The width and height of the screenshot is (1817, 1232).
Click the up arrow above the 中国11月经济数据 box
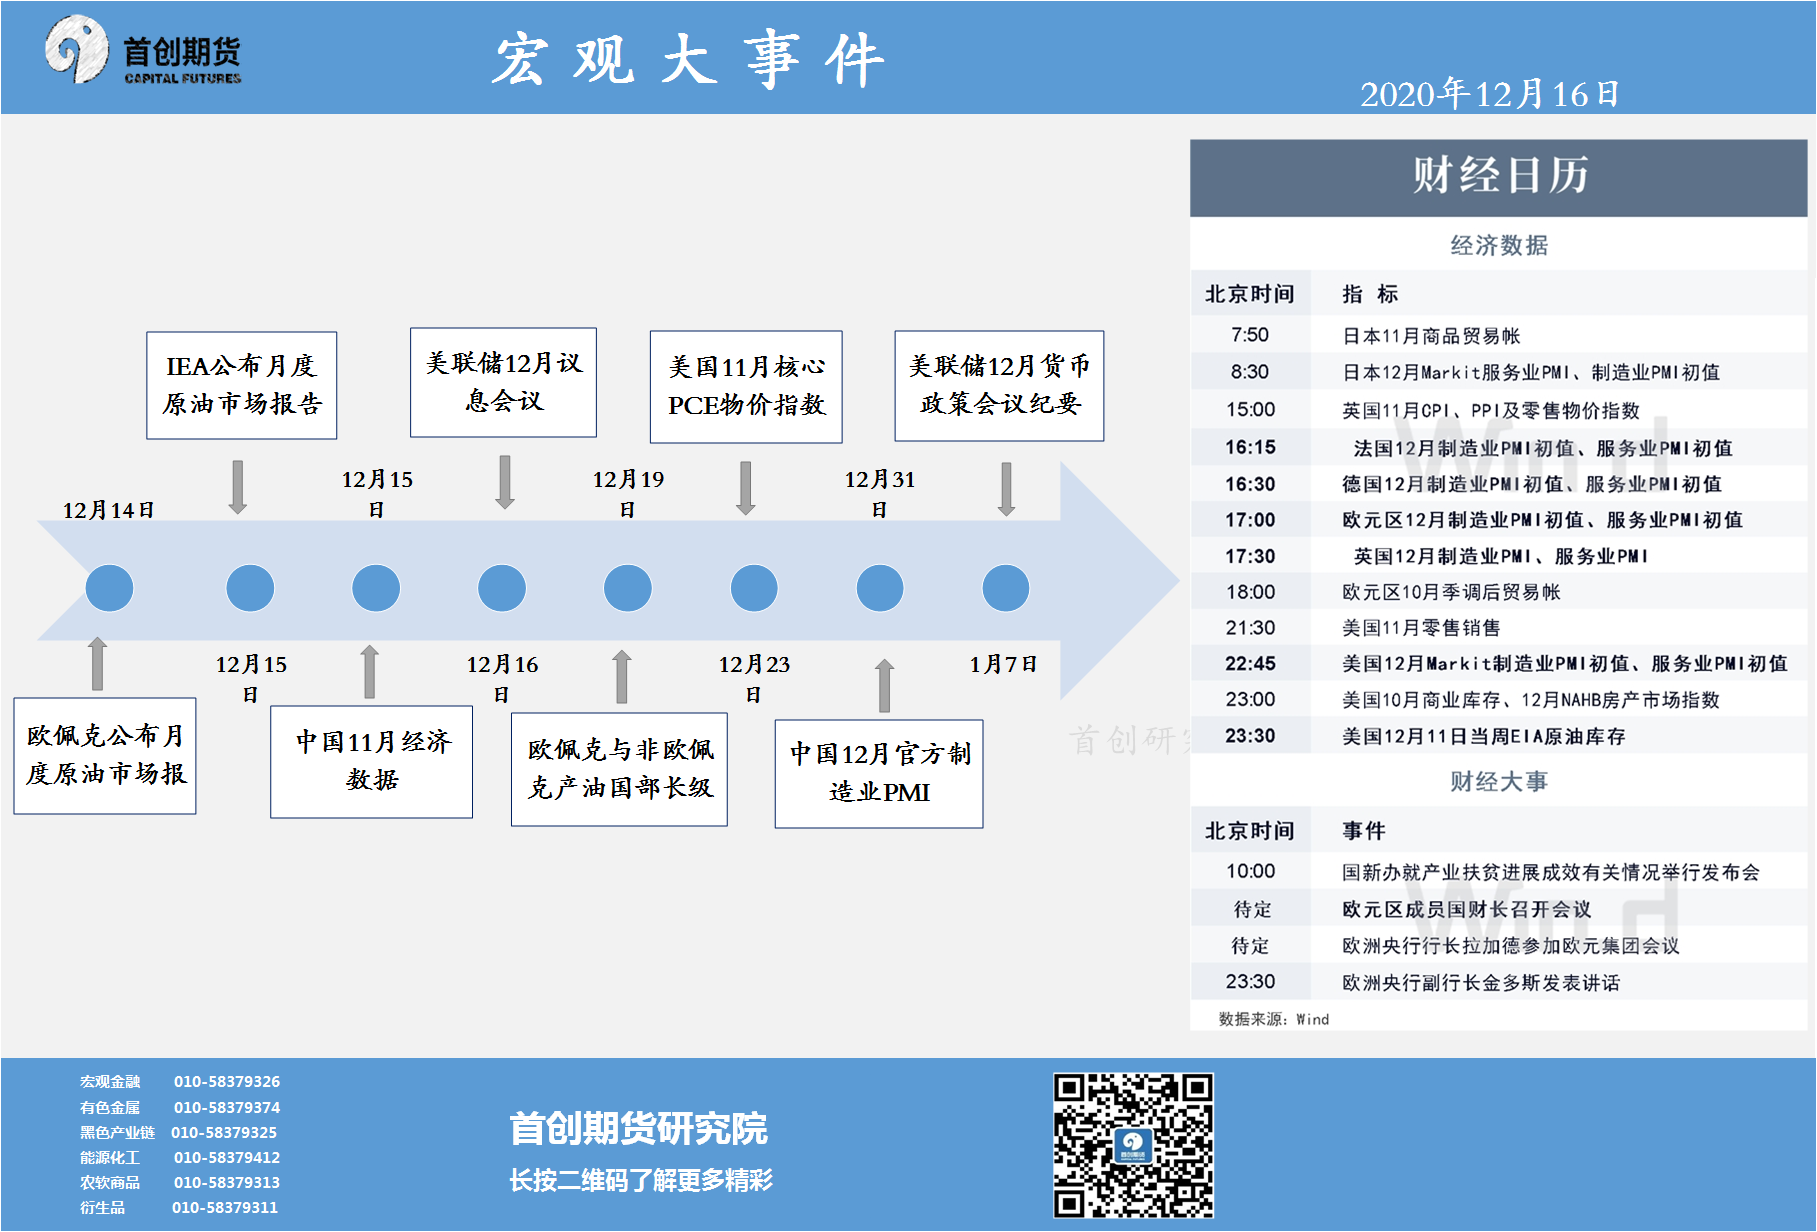coord(370,671)
